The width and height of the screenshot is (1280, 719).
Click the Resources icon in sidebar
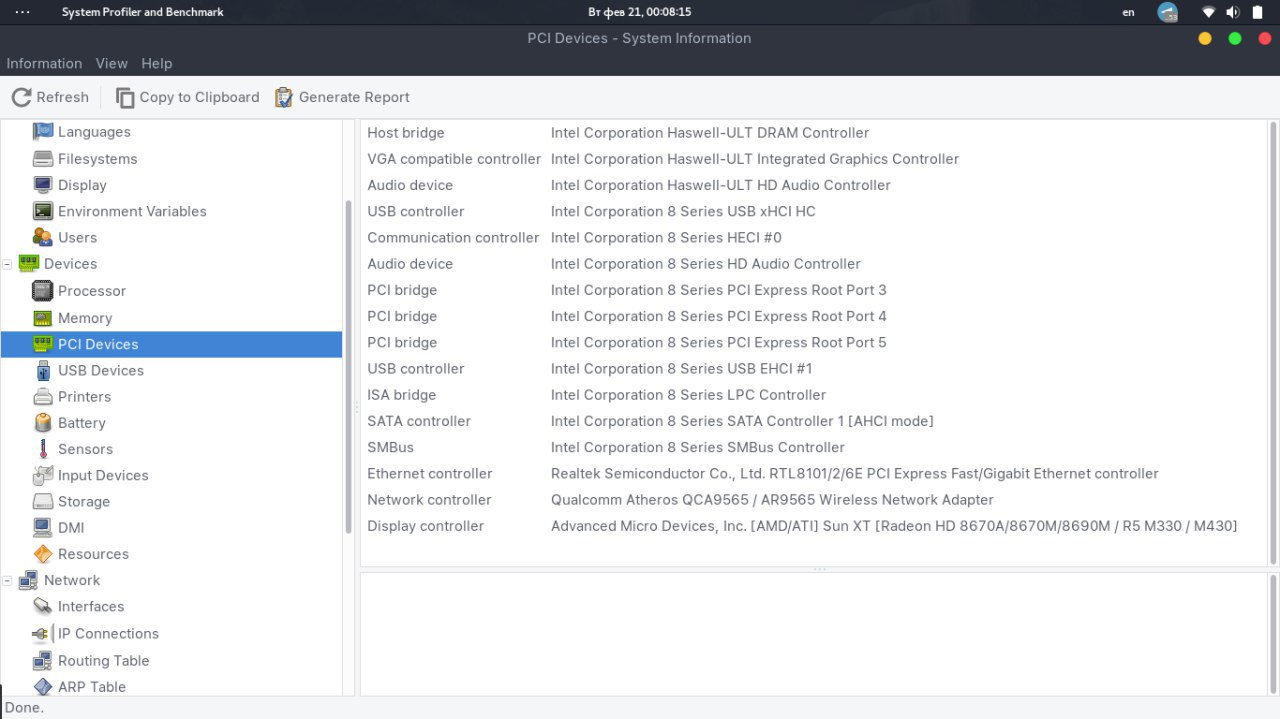coord(42,554)
